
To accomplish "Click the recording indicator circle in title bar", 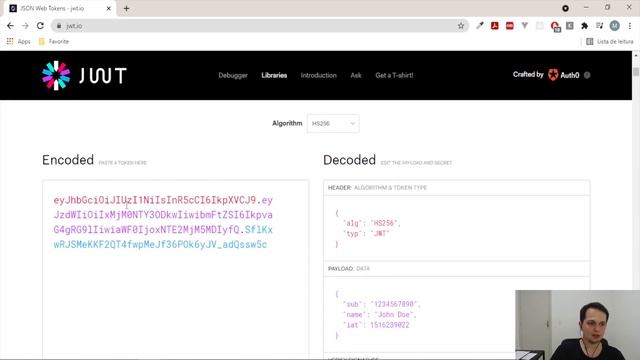I will coord(565,8).
